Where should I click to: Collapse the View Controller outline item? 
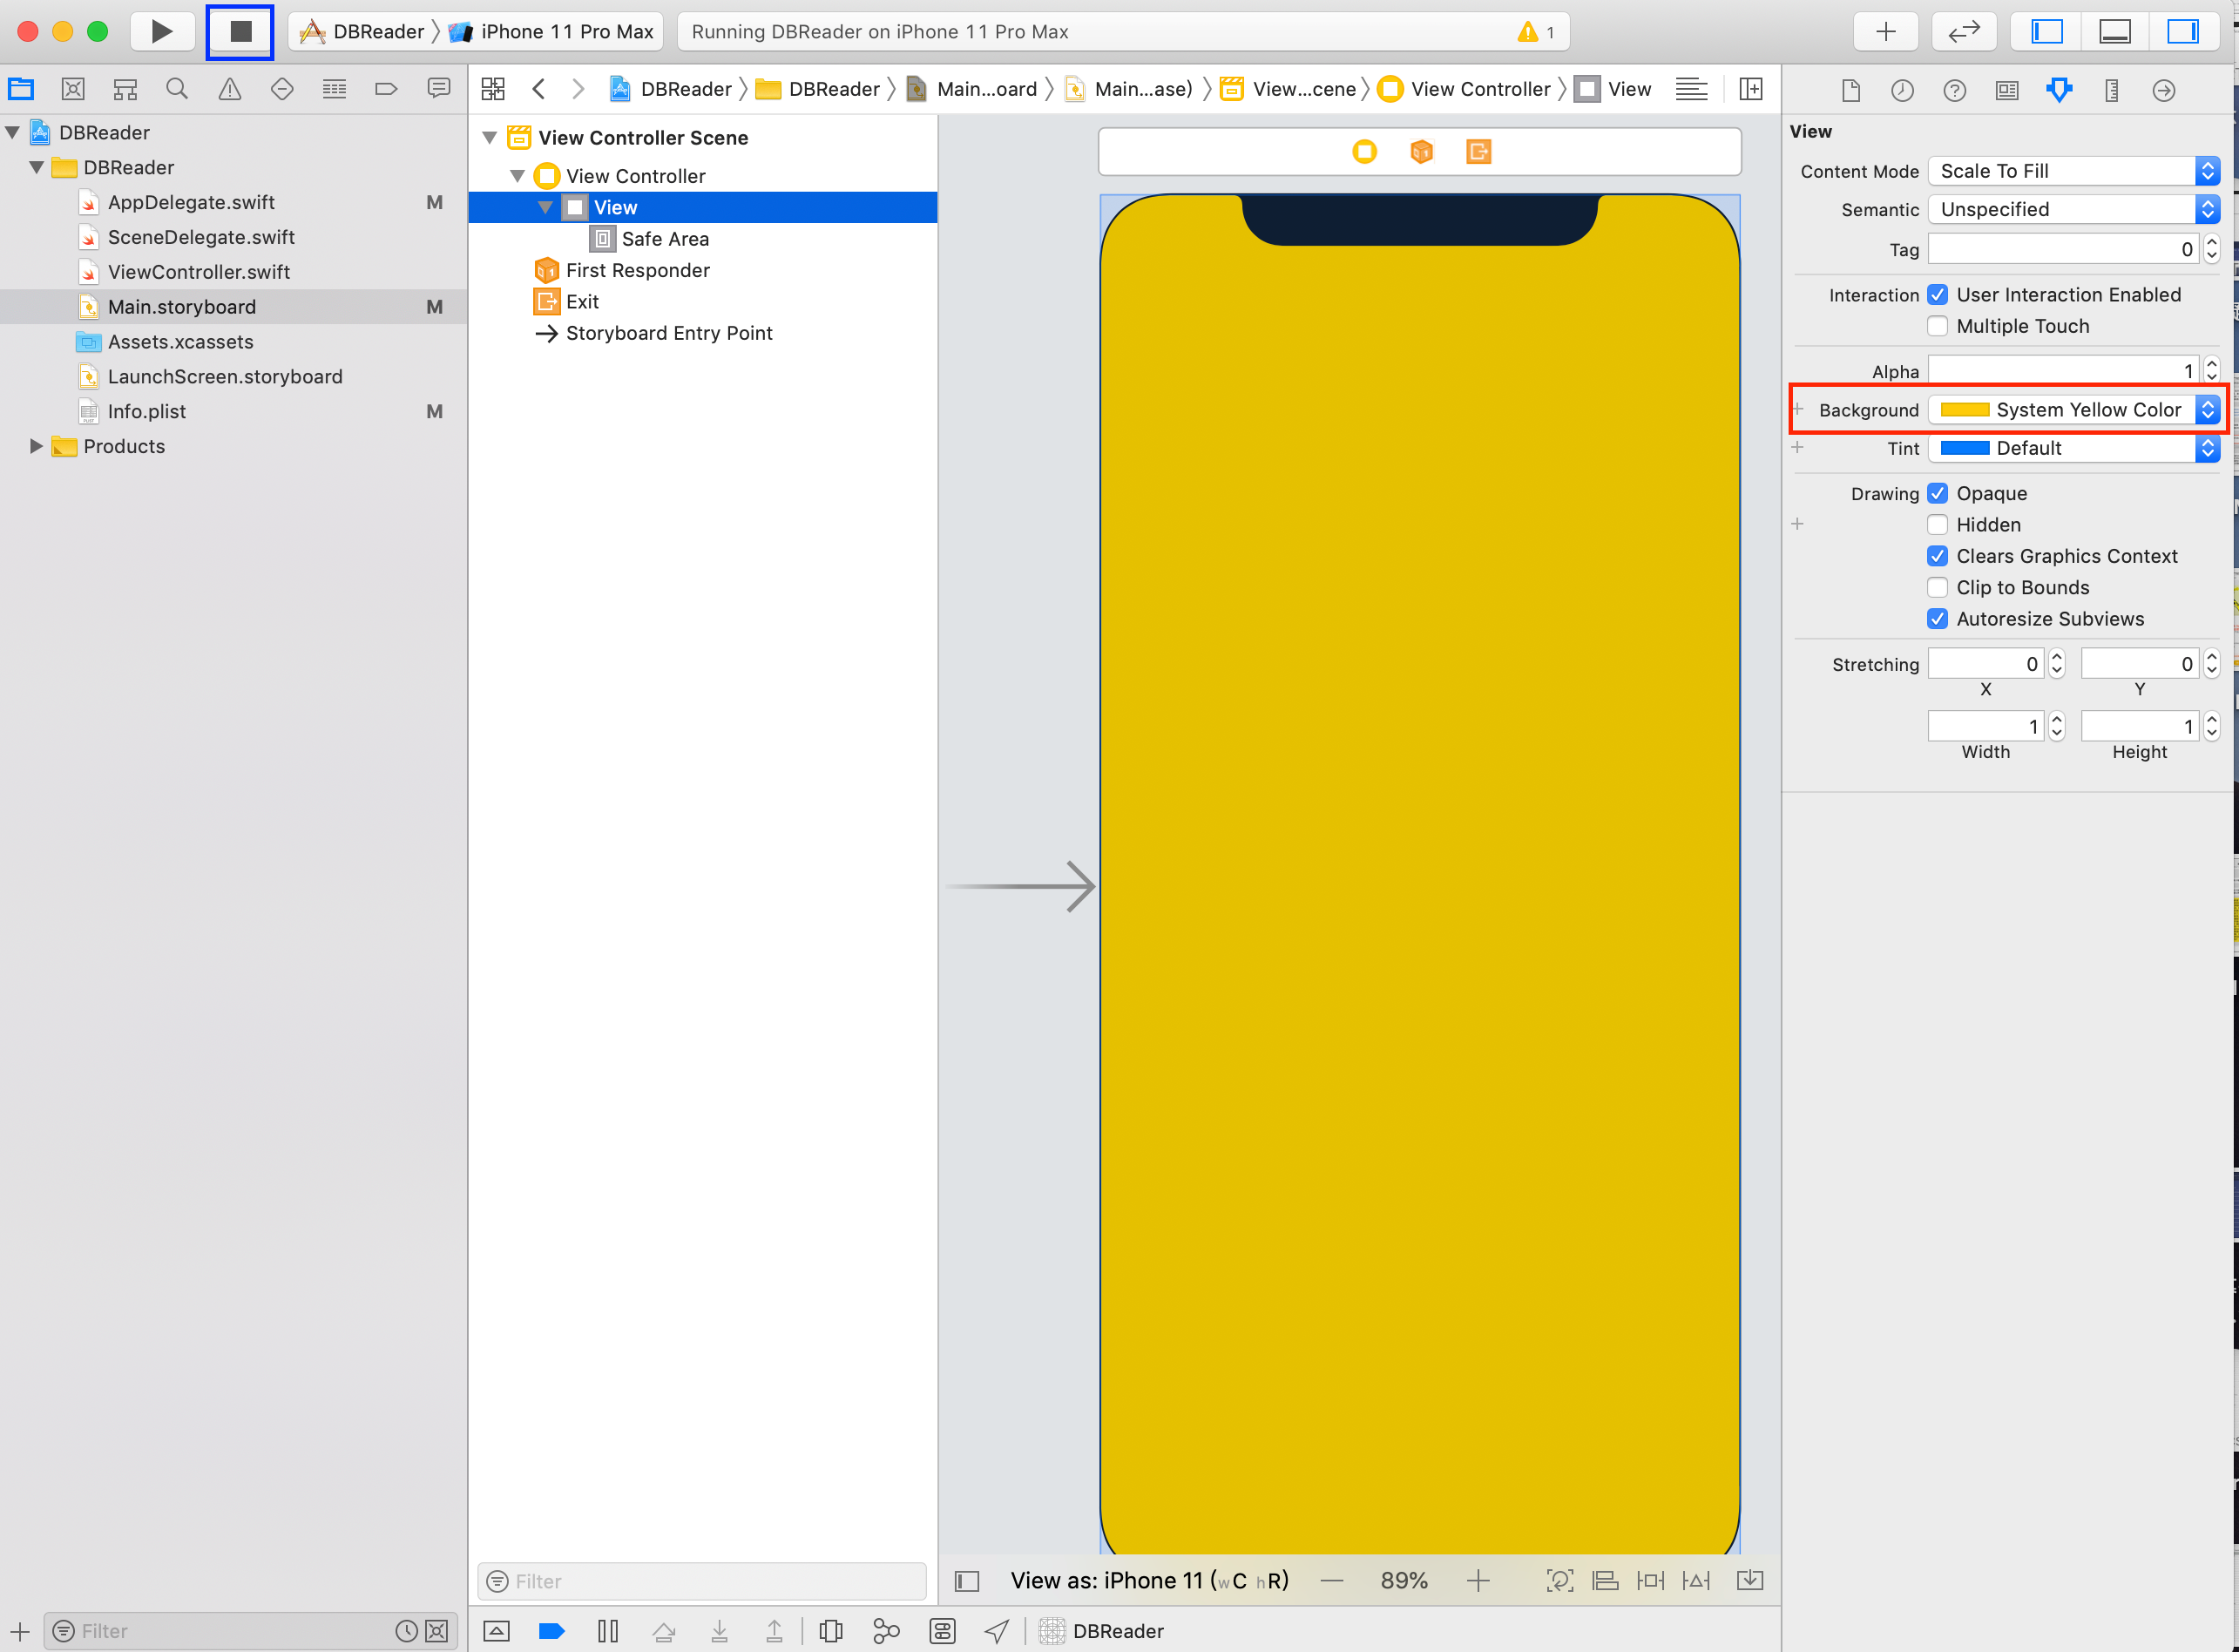(x=517, y=176)
